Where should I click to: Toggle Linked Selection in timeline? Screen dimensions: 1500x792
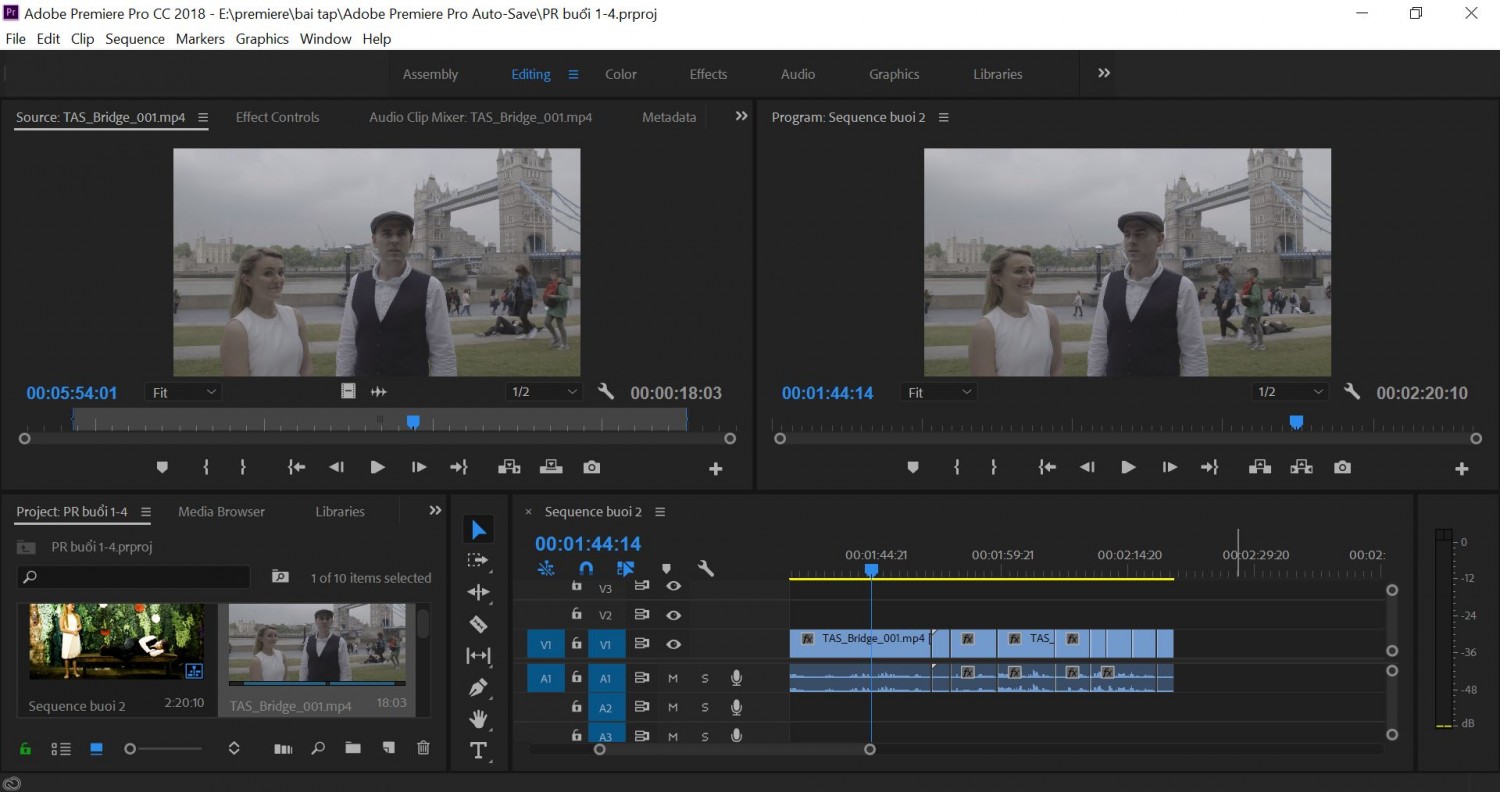[x=626, y=568]
